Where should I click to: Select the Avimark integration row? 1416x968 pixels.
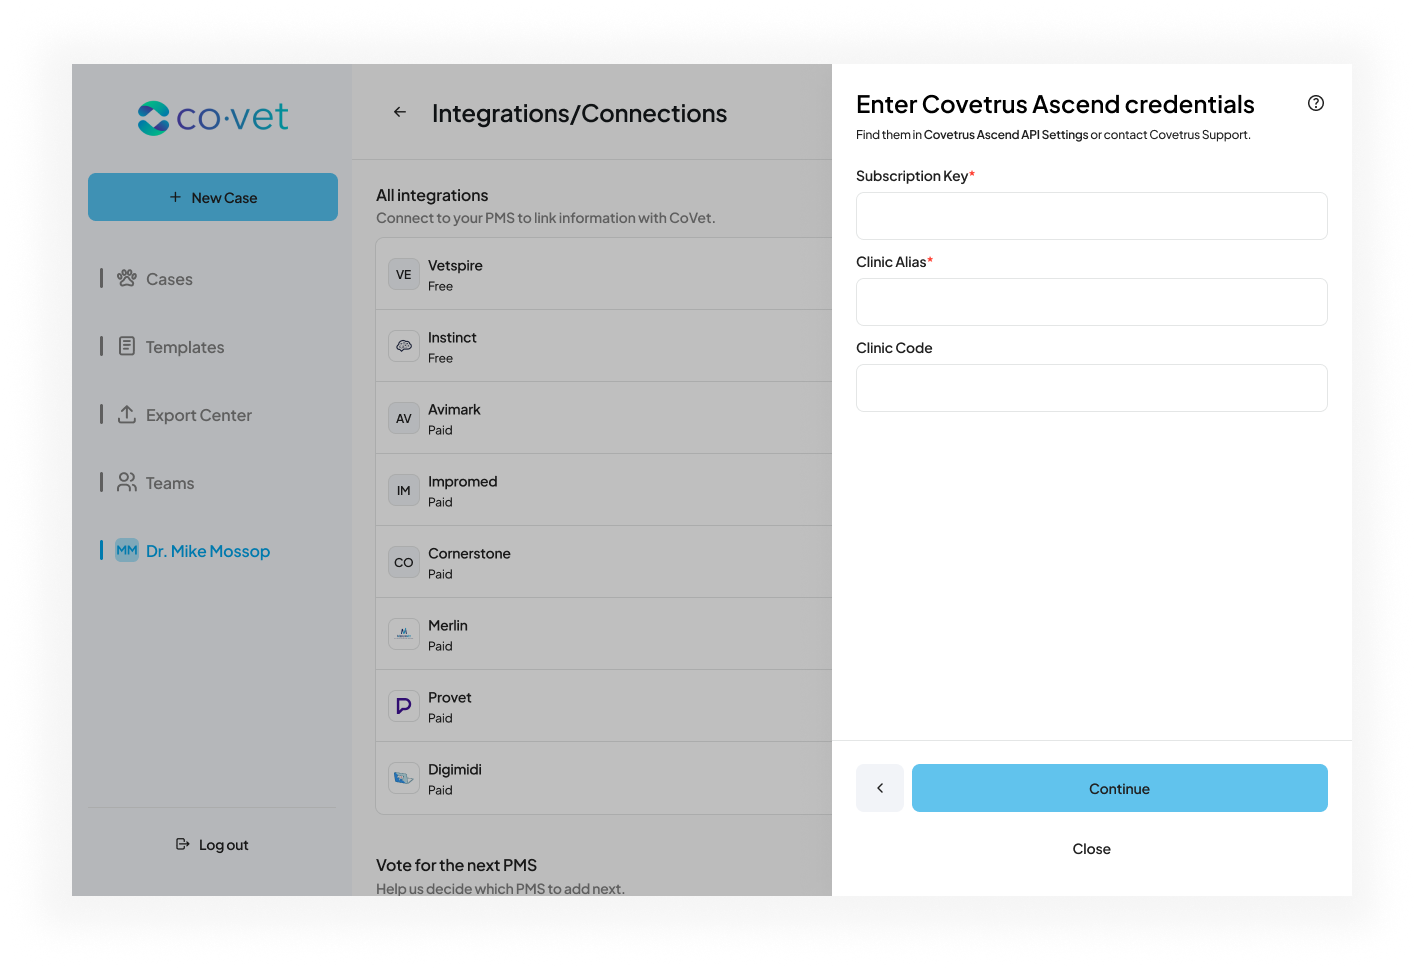pyautogui.click(x=604, y=418)
